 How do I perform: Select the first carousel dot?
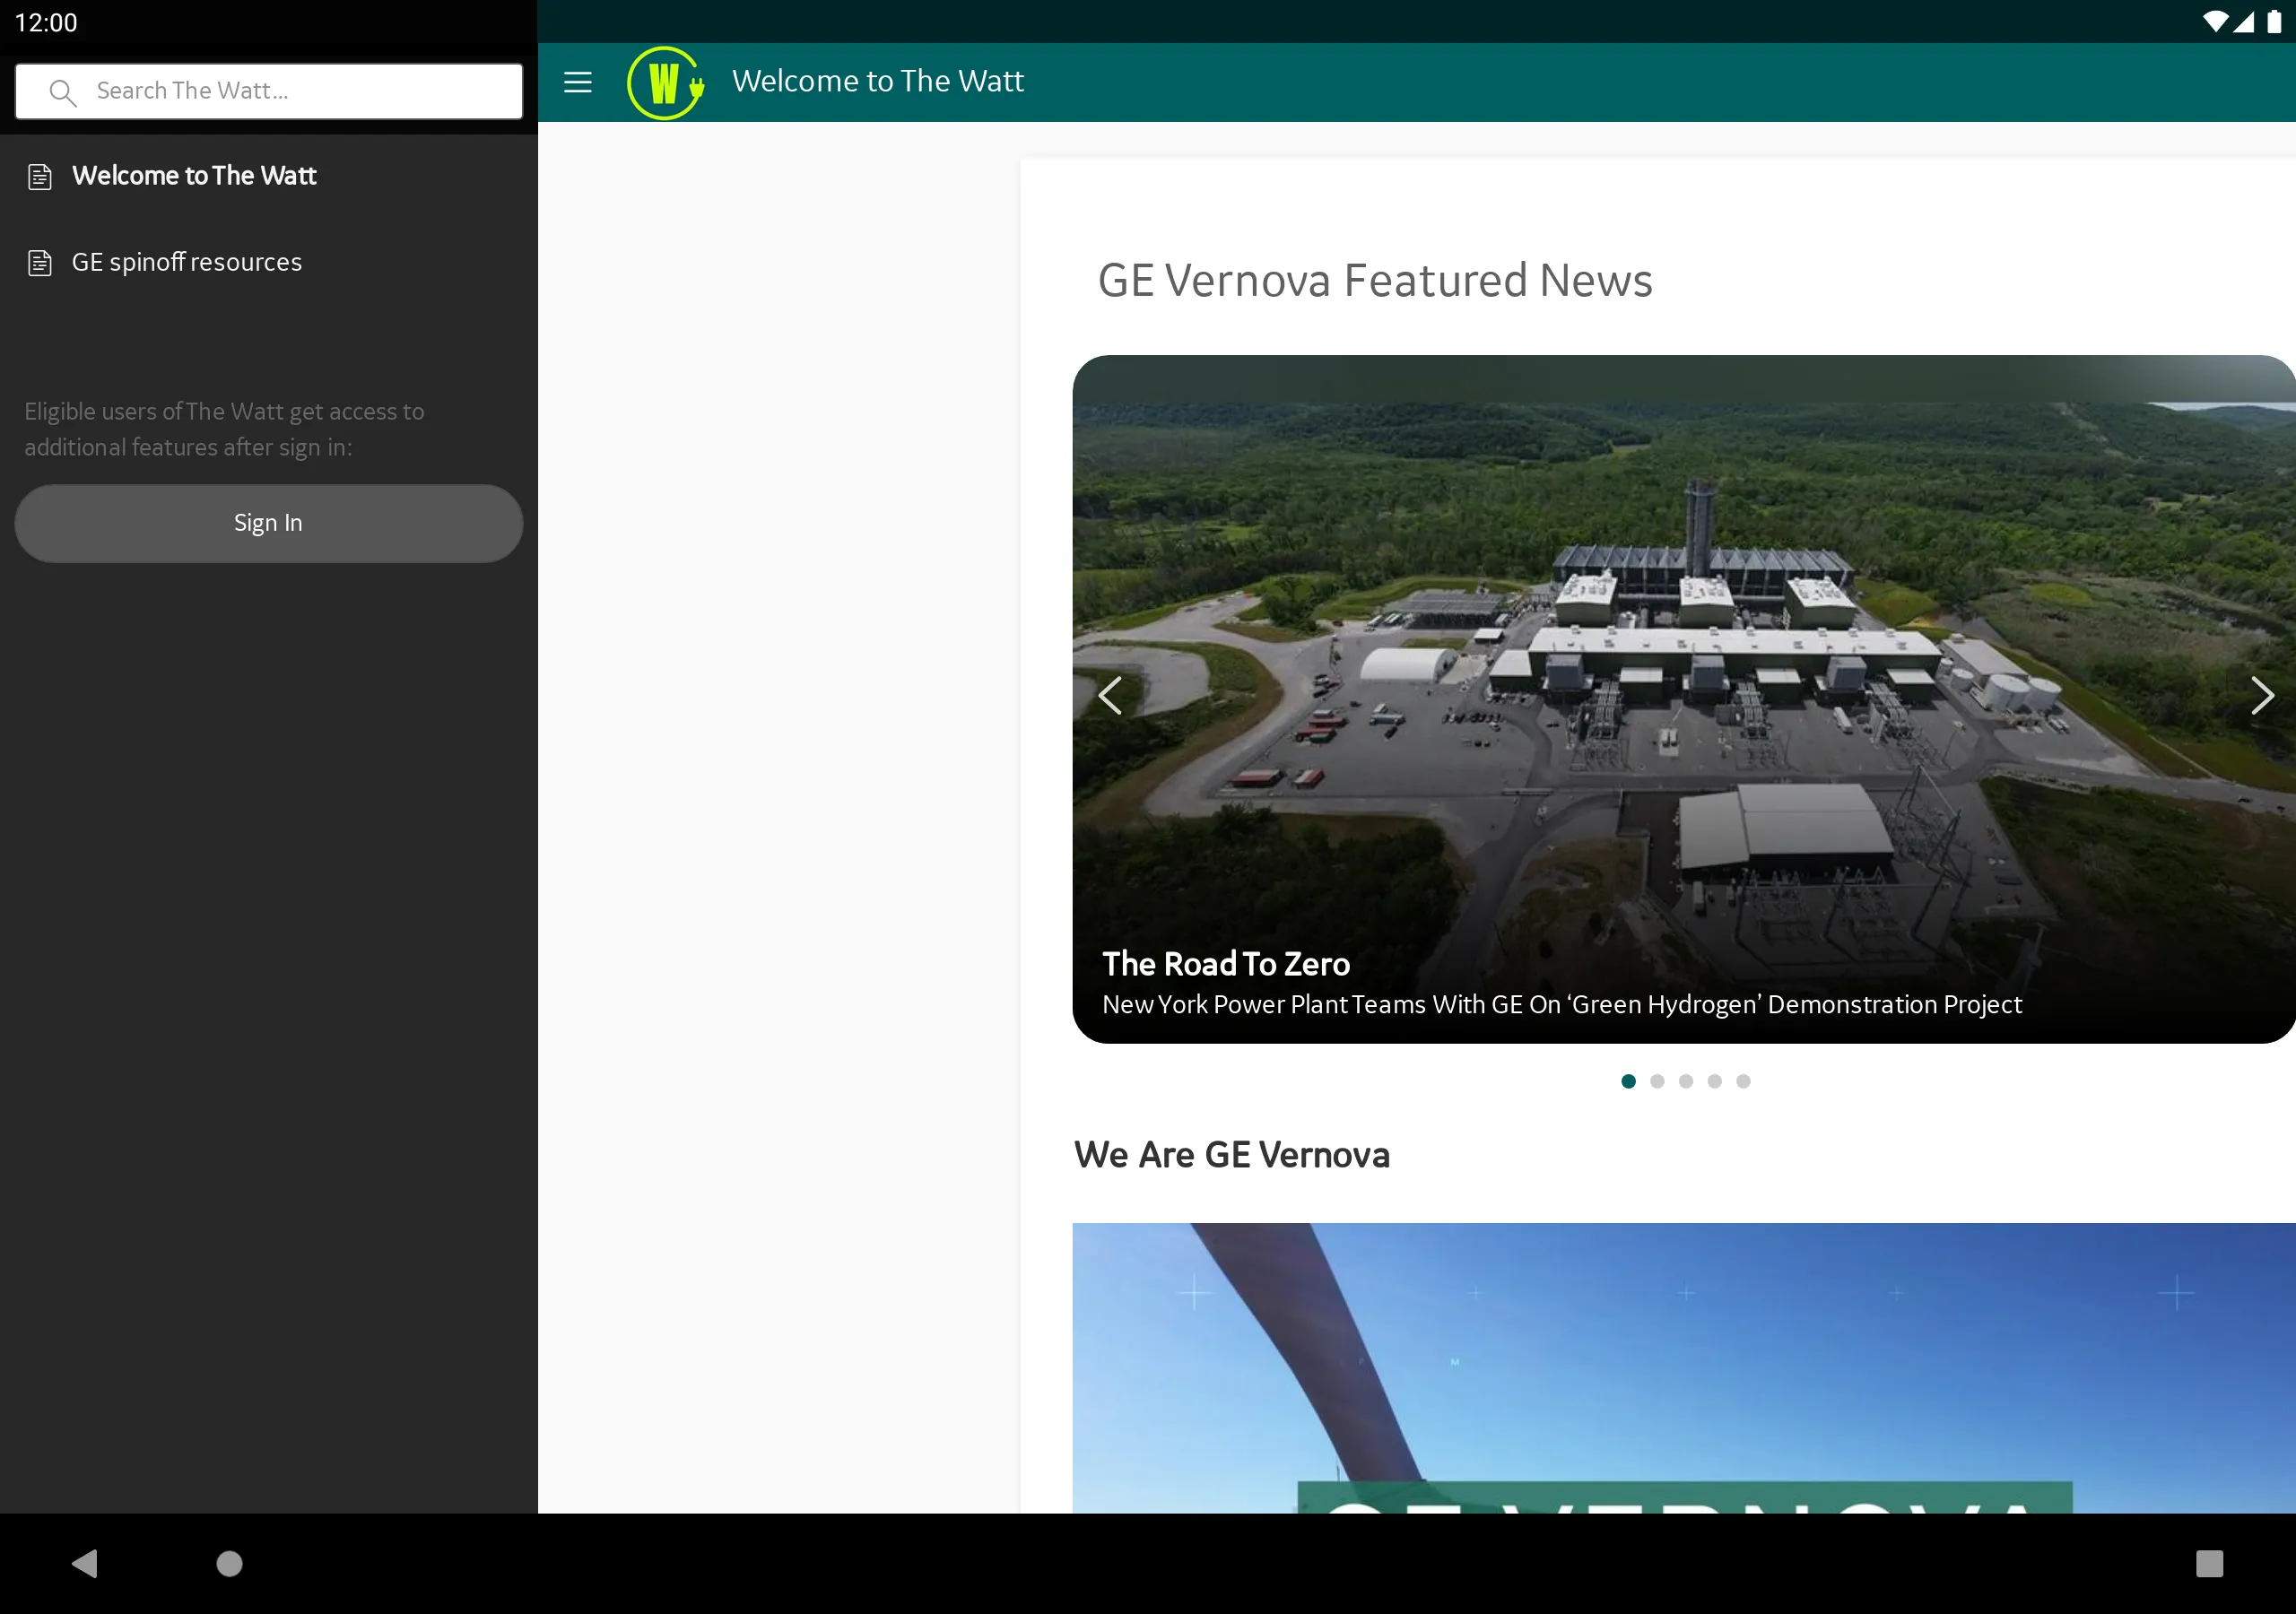pyautogui.click(x=1628, y=1081)
